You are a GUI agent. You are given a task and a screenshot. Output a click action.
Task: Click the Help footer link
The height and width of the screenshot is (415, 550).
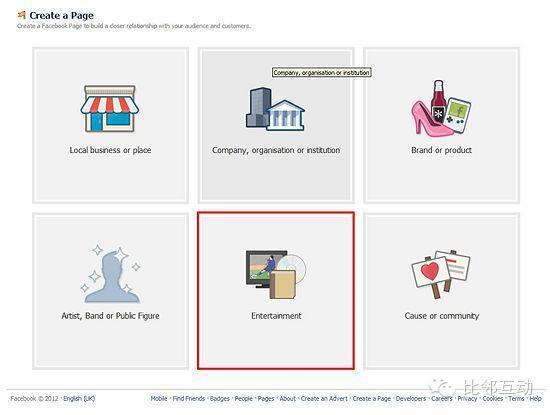point(535,399)
